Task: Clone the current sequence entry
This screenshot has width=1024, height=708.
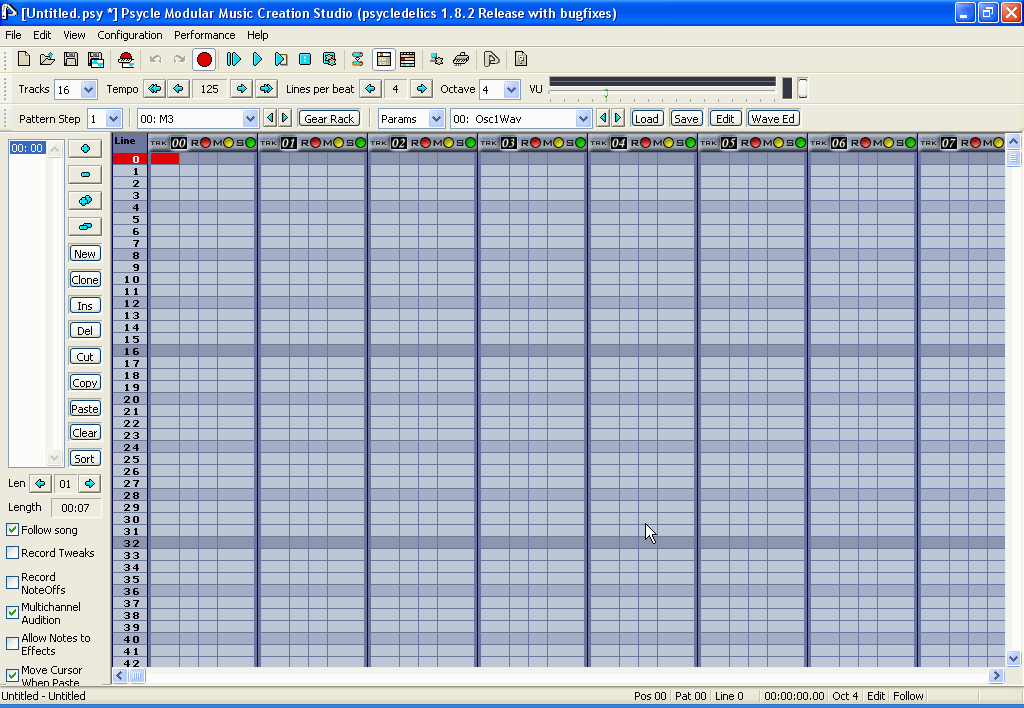Action: click(x=85, y=280)
